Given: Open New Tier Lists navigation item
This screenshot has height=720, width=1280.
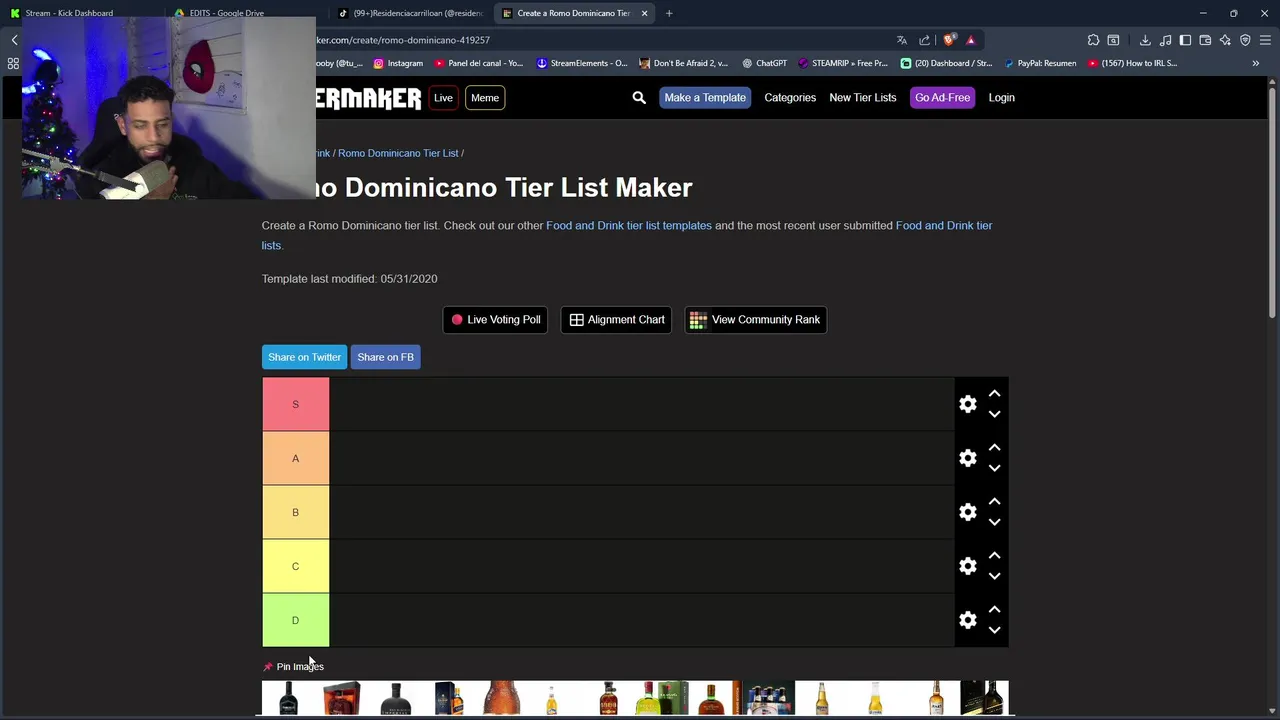Looking at the screenshot, I should coord(862,97).
